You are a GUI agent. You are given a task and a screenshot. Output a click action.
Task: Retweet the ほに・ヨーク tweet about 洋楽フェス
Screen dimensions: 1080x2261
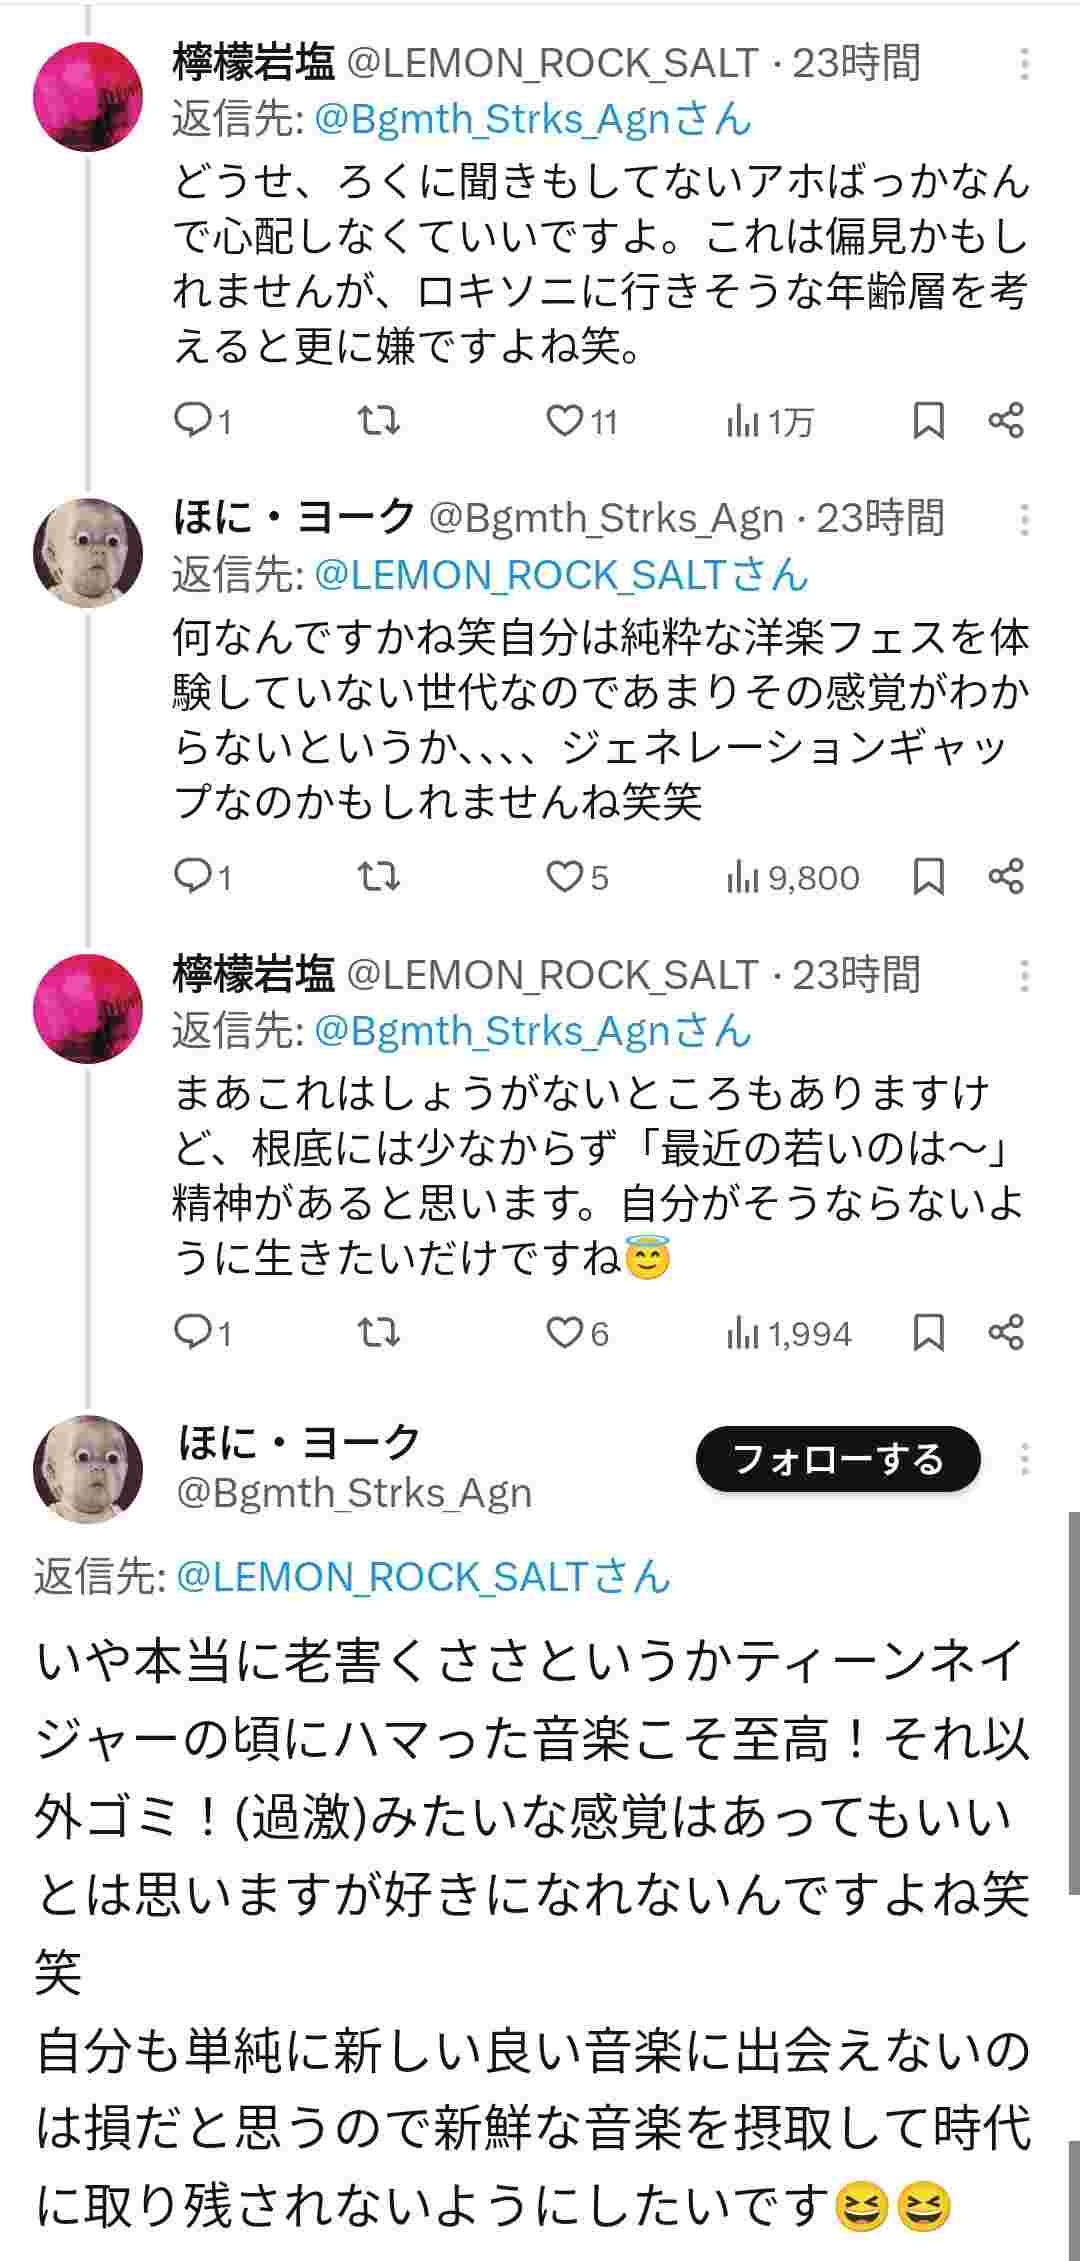tap(379, 877)
